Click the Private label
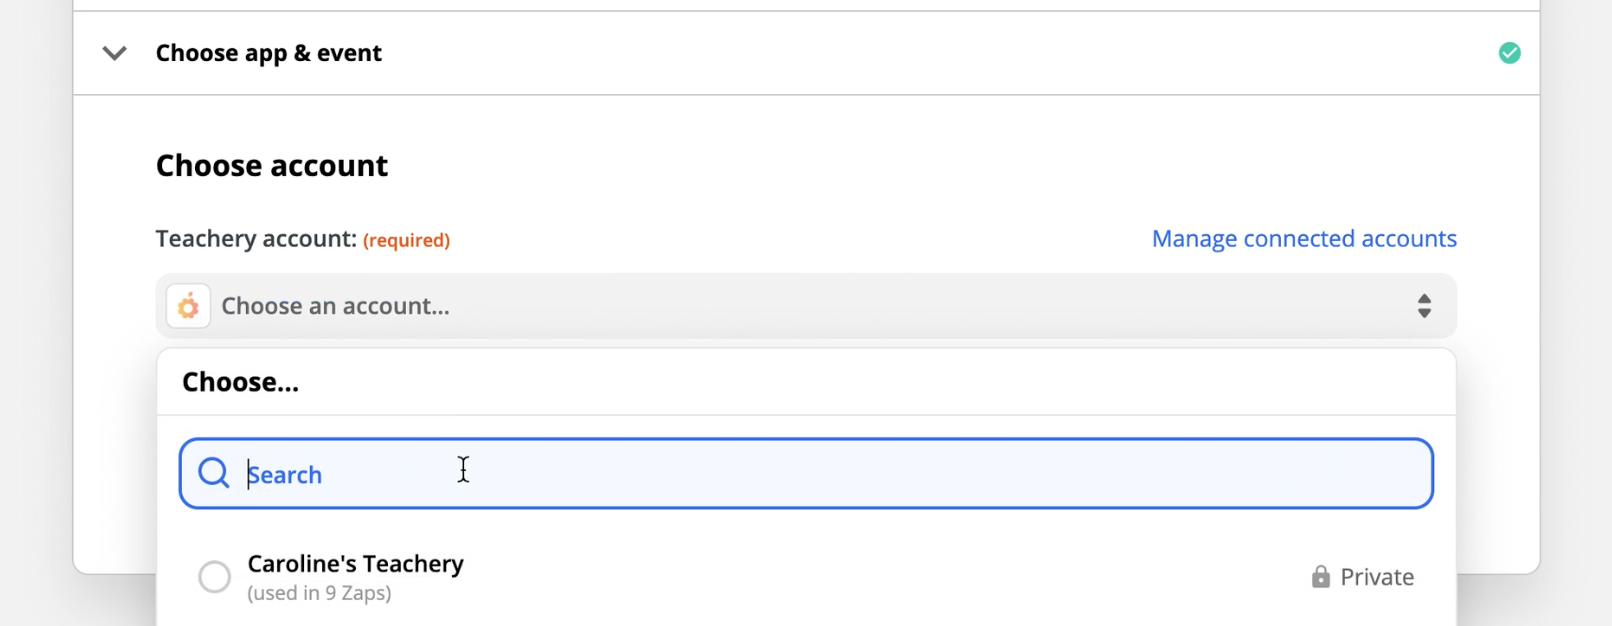Viewport: 1612px width, 626px height. [1376, 577]
